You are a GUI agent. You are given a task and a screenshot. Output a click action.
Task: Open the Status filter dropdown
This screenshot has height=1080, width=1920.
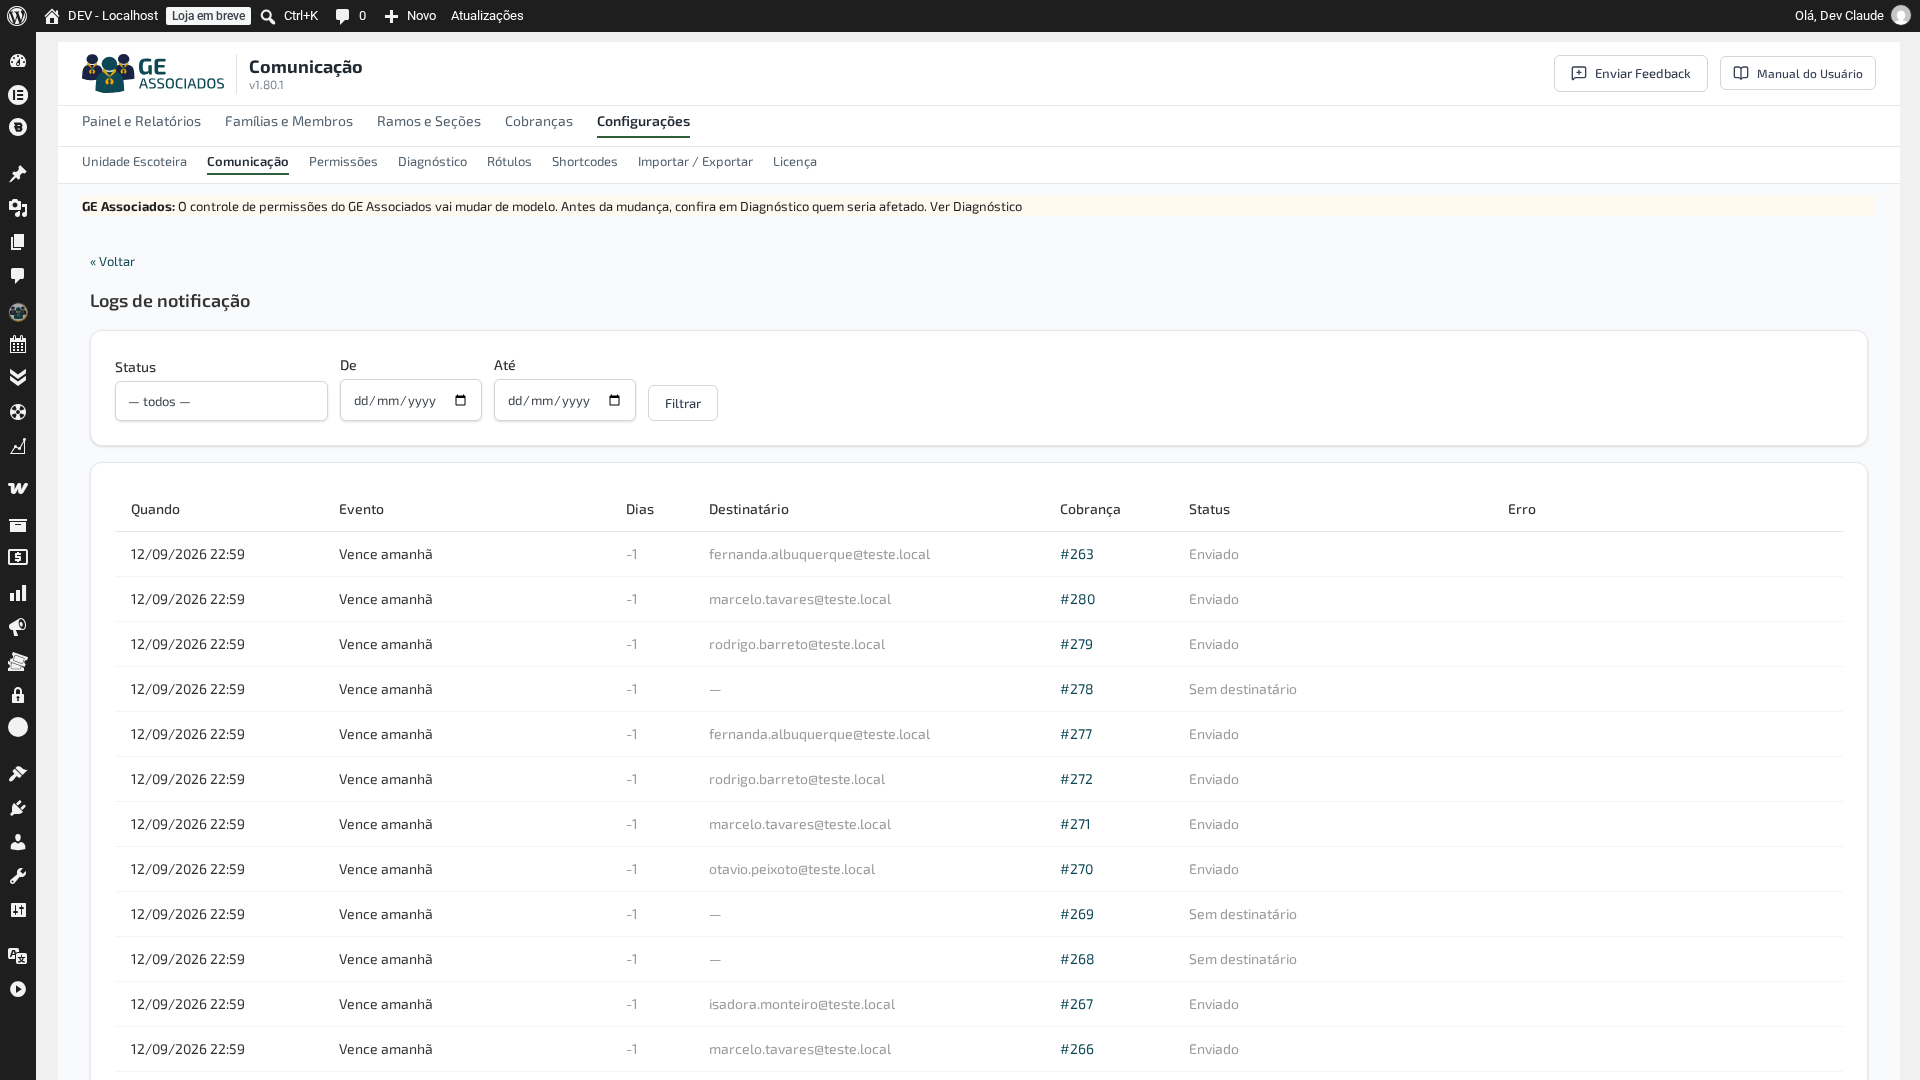tap(221, 401)
